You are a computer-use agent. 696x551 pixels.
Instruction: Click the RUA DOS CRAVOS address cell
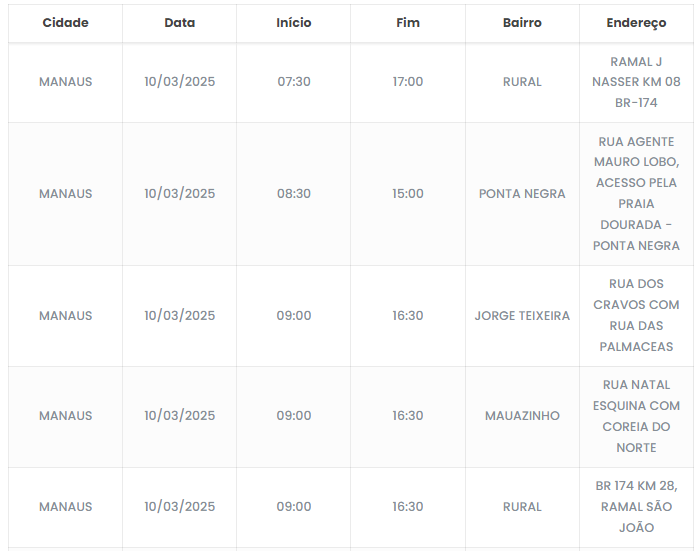[x=636, y=316]
